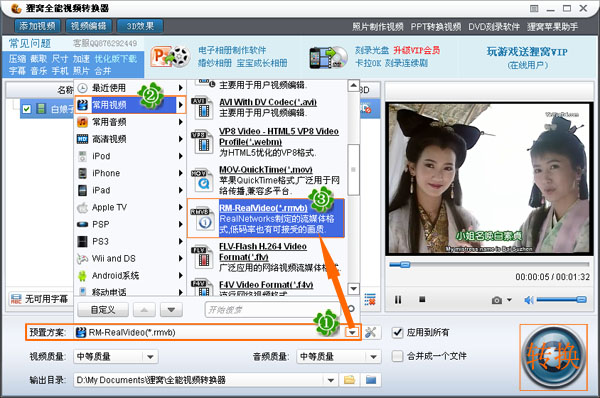The width and height of the screenshot is (600, 398).
Task: Select Android系统 category
Action: pyautogui.click(x=130, y=276)
